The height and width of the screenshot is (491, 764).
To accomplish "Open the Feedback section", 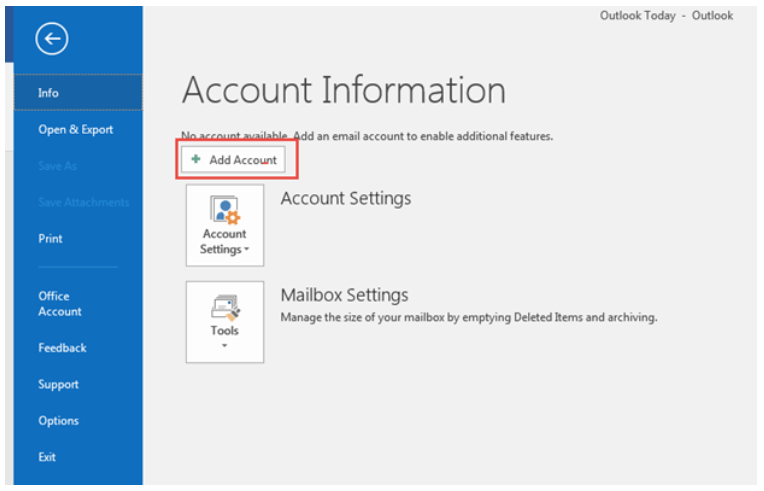I will coord(62,348).
